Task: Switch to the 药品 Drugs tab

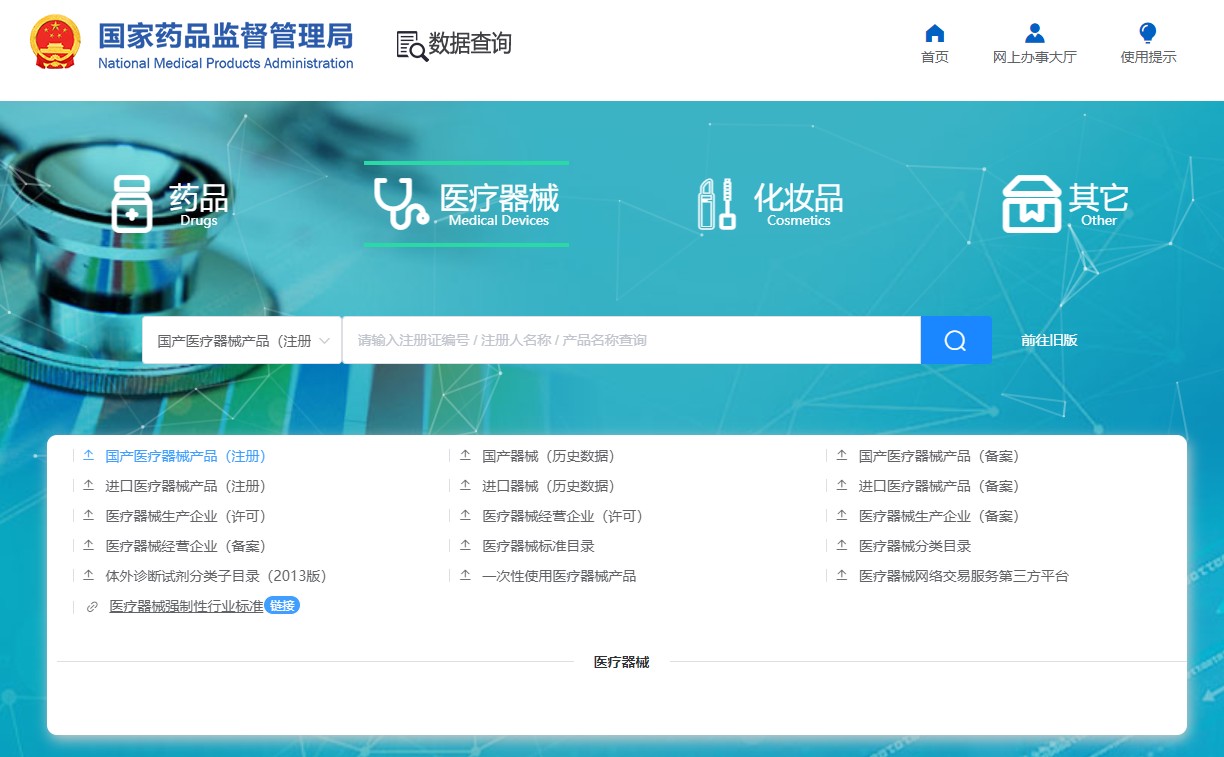Action: 170,204
